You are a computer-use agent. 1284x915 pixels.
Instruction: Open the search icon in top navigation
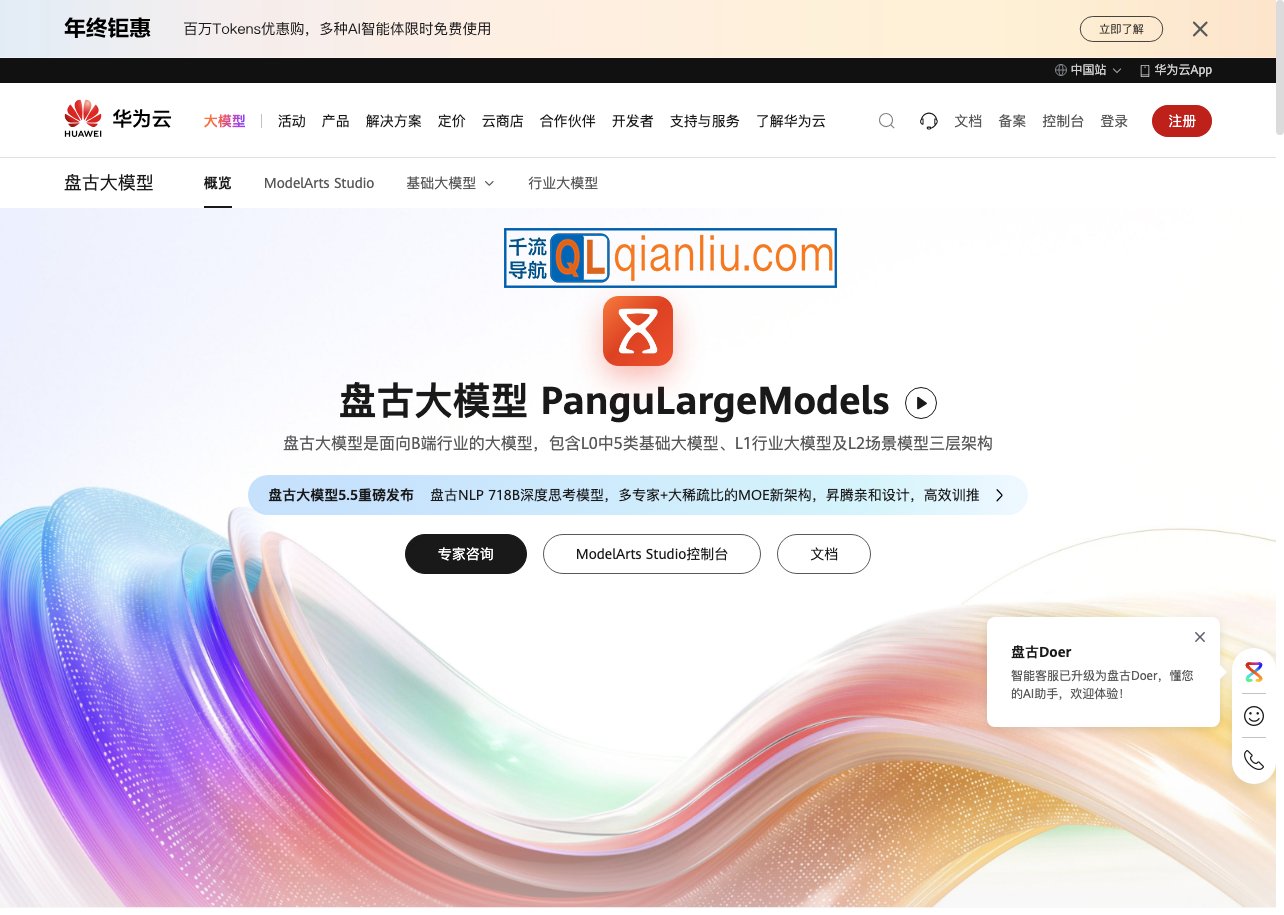pos(886,120)
